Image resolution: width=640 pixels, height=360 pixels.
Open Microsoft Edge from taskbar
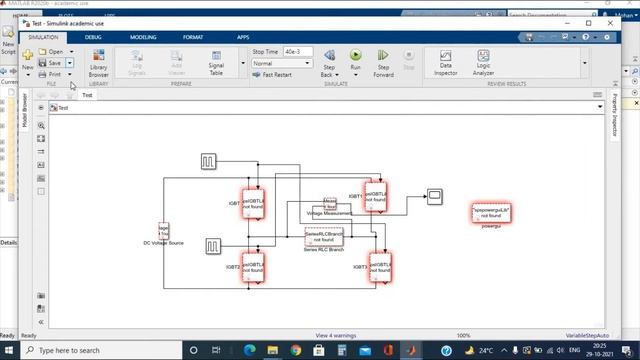tap(250, 350)
